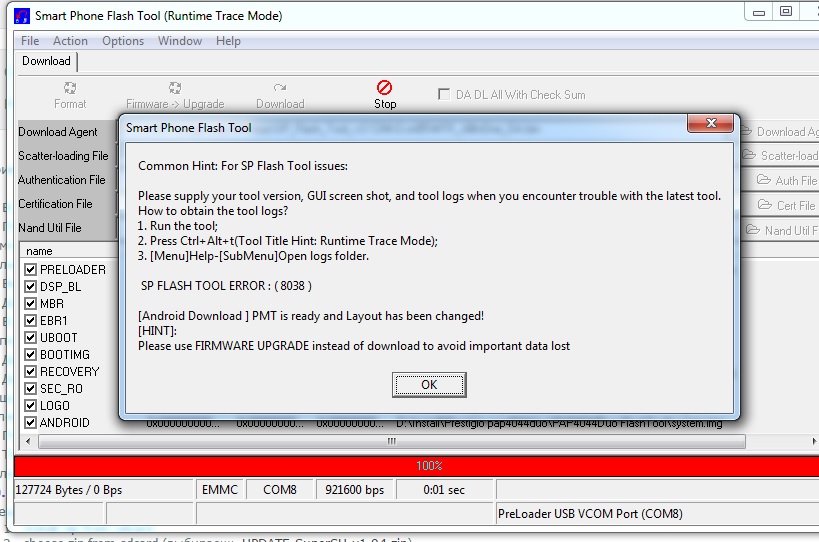Select the Download tab
This screenshot has height=542, width=819.
point(47,61)
